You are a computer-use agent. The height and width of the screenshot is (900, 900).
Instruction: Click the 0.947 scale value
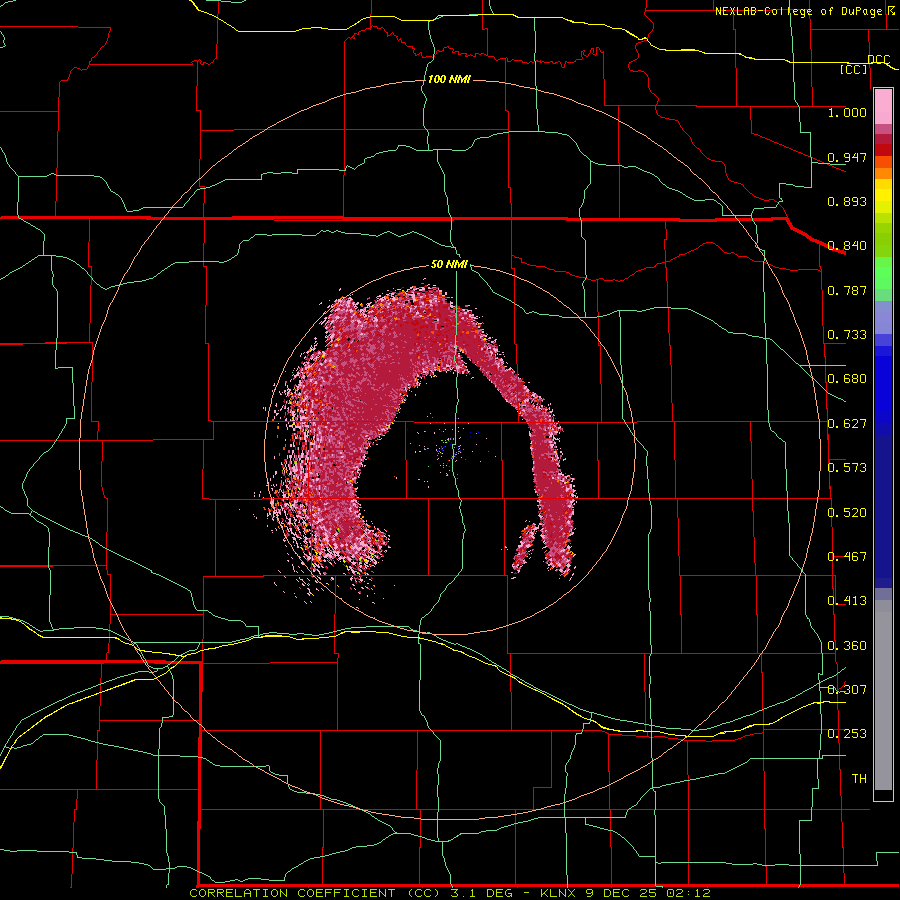pyautogui.click(x=847, y=157)
